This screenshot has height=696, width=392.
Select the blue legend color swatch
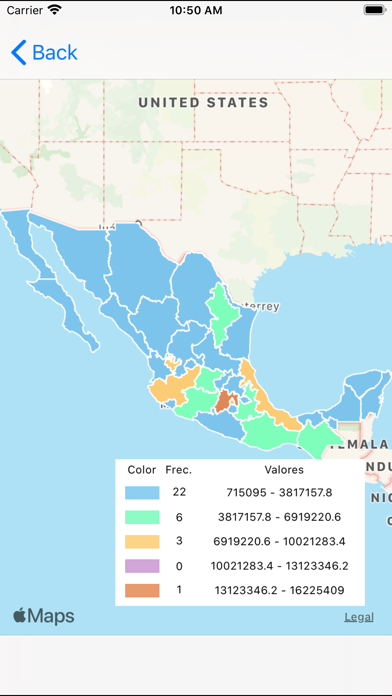142,493
